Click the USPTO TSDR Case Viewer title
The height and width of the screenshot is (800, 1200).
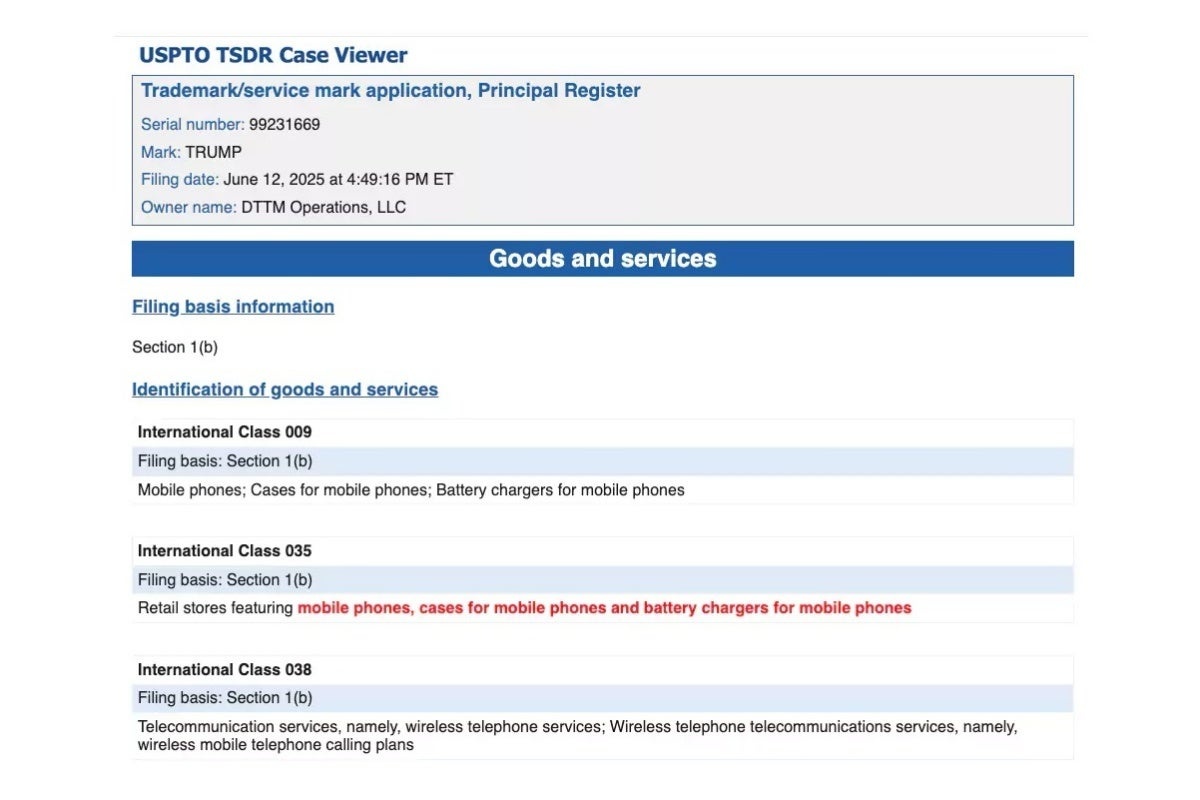(x=273, y=55)
